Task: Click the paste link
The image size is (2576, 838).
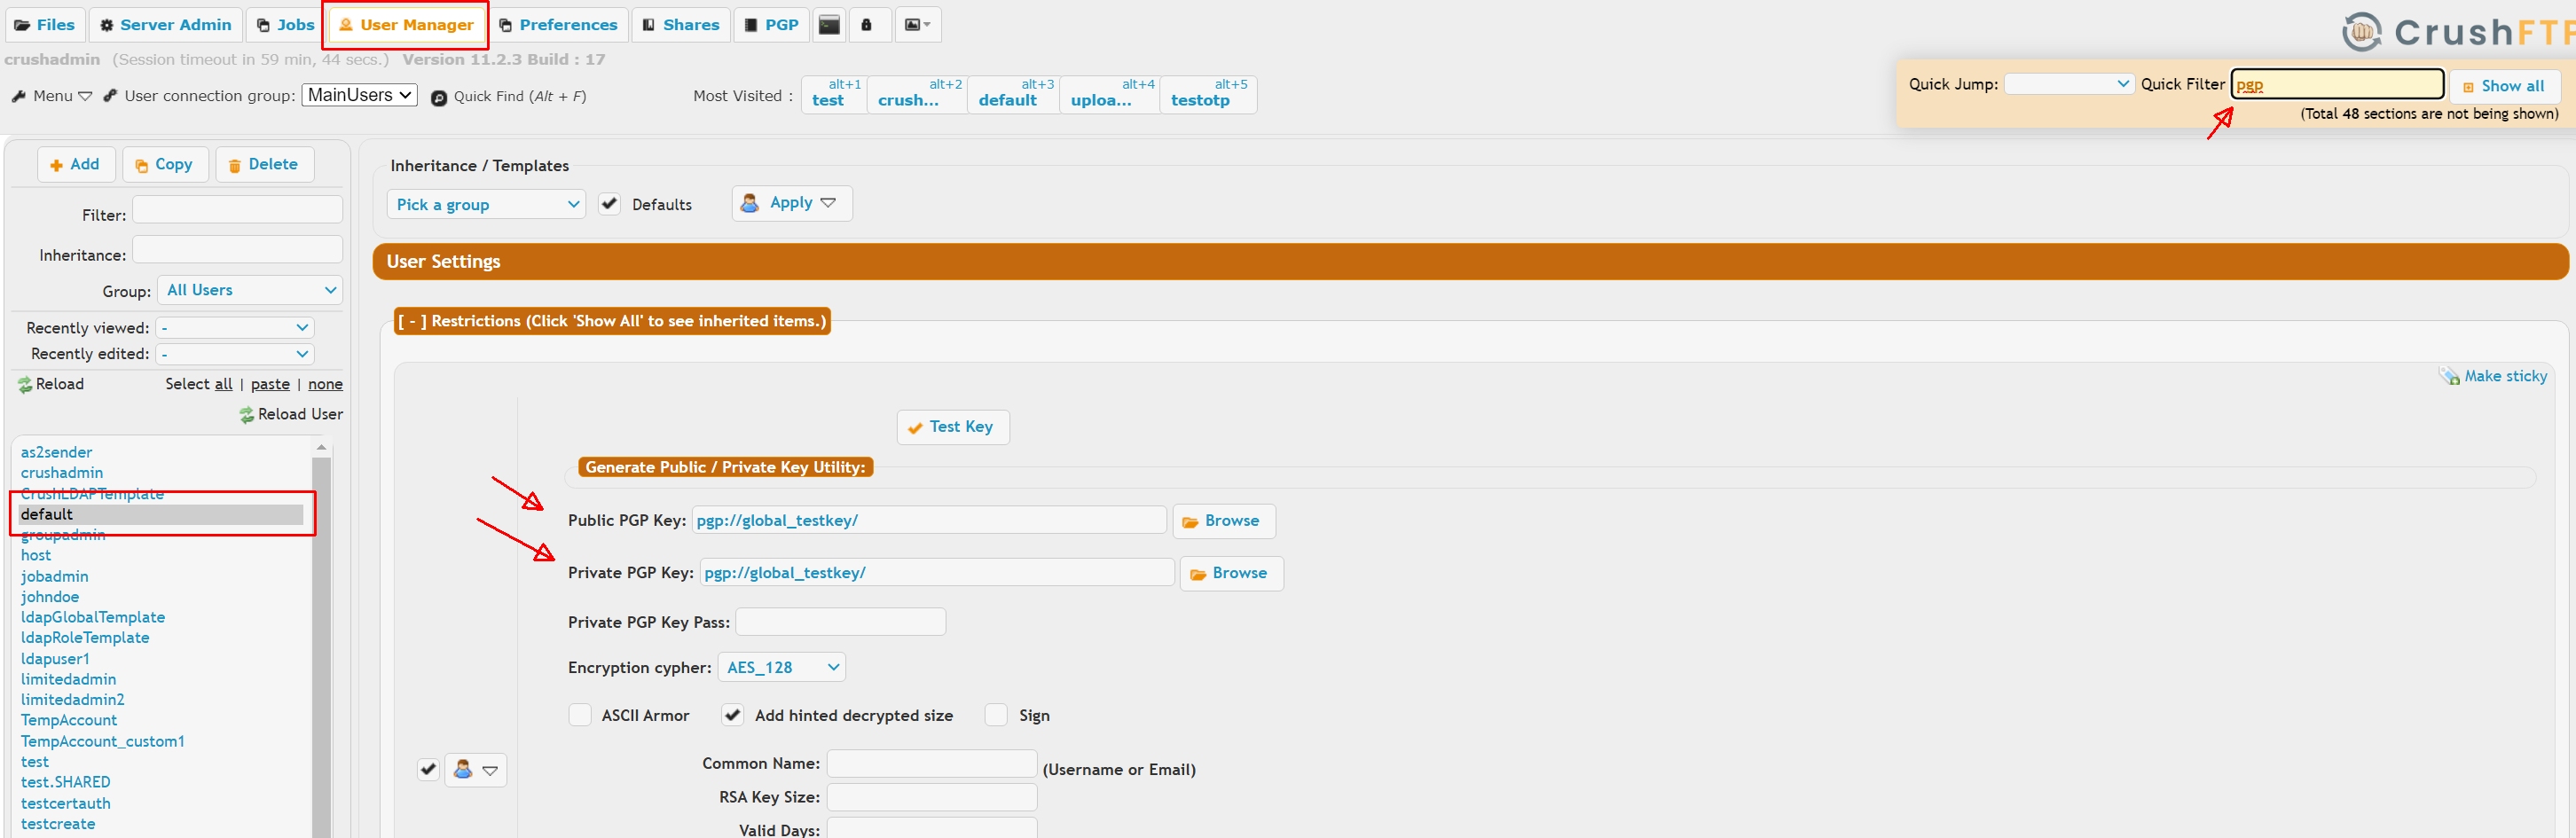Action: (270, 384)
